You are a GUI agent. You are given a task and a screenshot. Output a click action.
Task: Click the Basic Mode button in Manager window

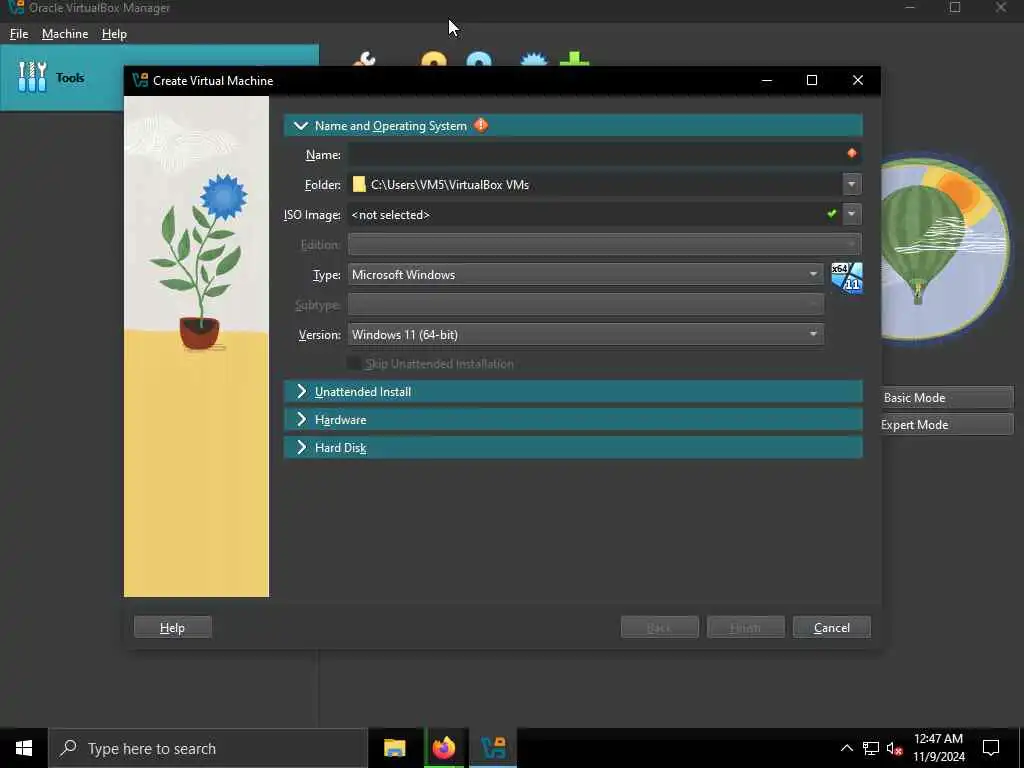(x=947, y=398)
